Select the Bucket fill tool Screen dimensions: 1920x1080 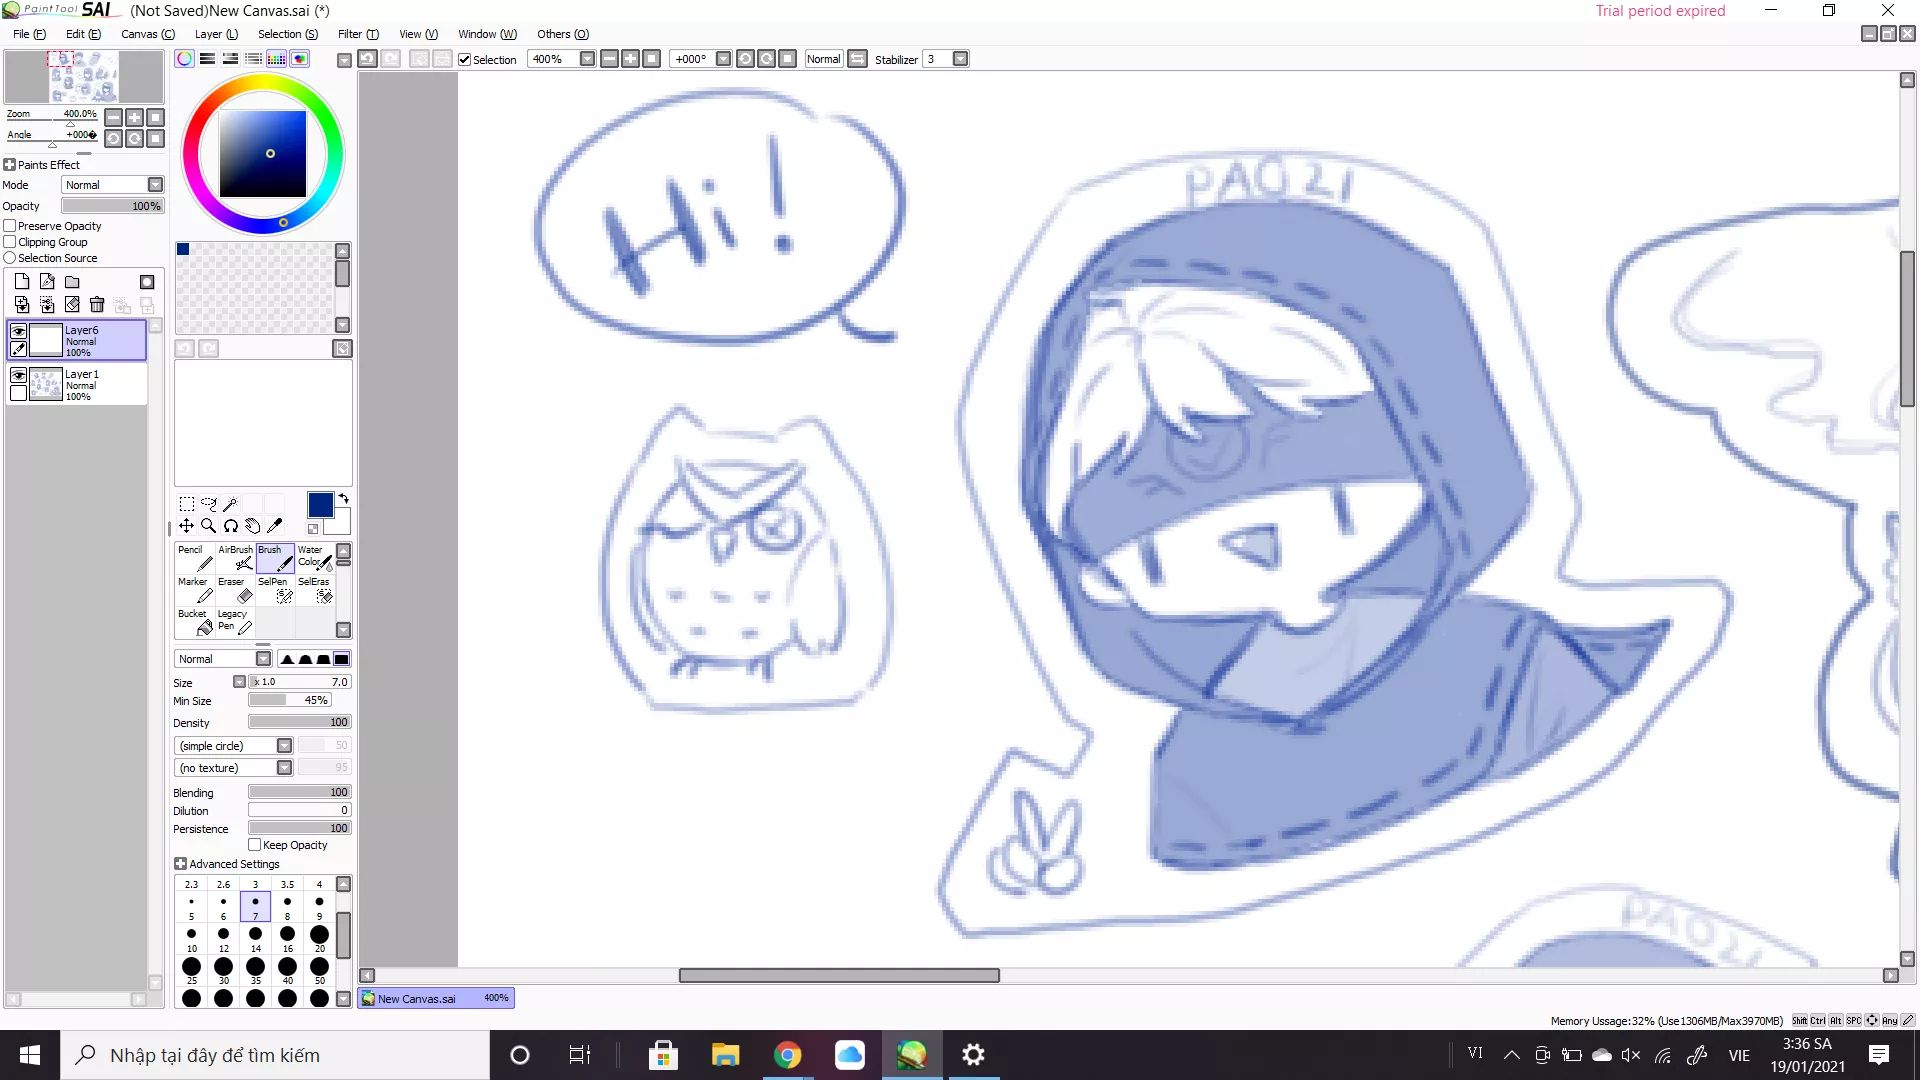click(x=194, y=621)
